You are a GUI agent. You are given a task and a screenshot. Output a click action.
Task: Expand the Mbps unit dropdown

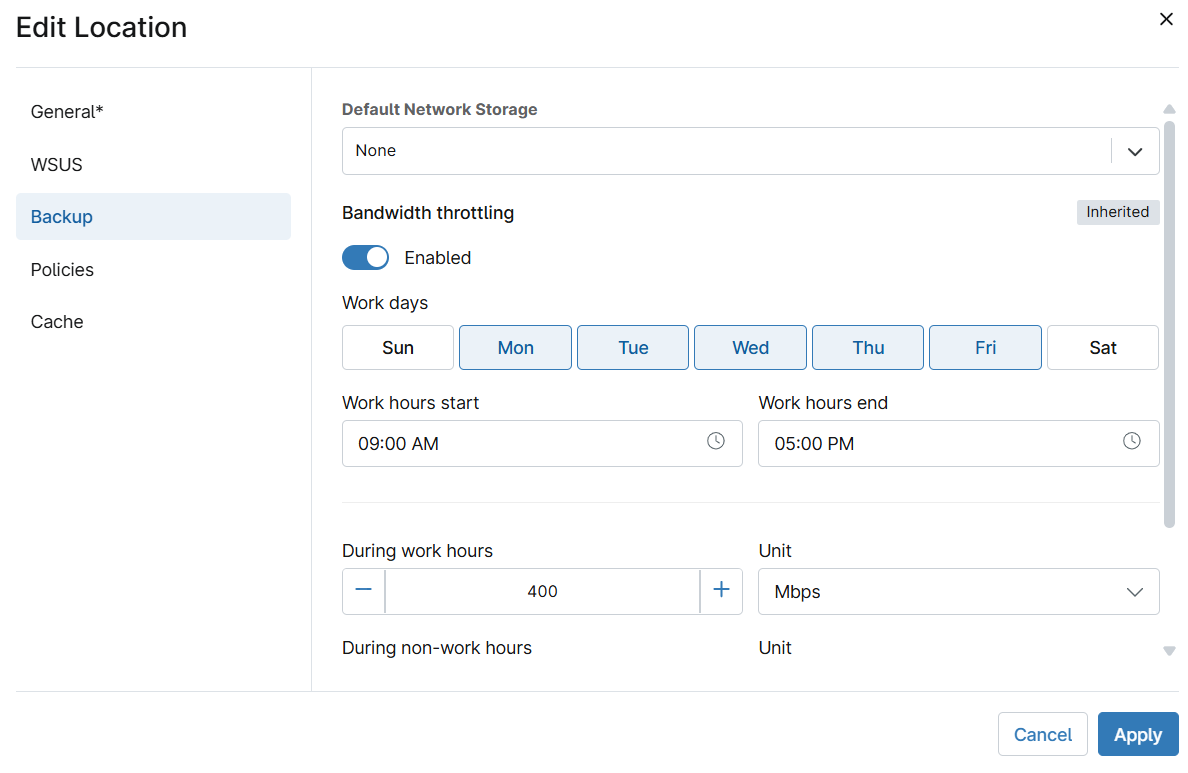click(x=958, y=592)
